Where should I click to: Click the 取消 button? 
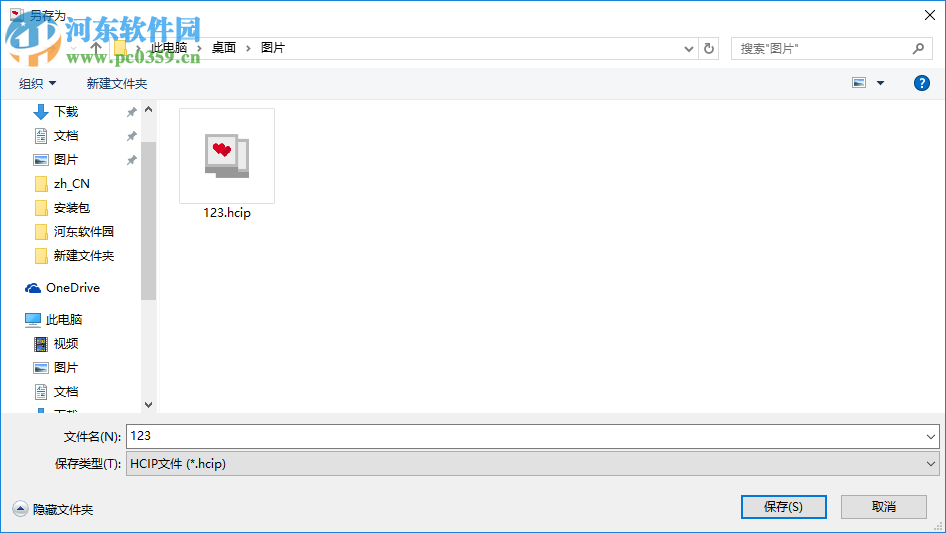884,507
